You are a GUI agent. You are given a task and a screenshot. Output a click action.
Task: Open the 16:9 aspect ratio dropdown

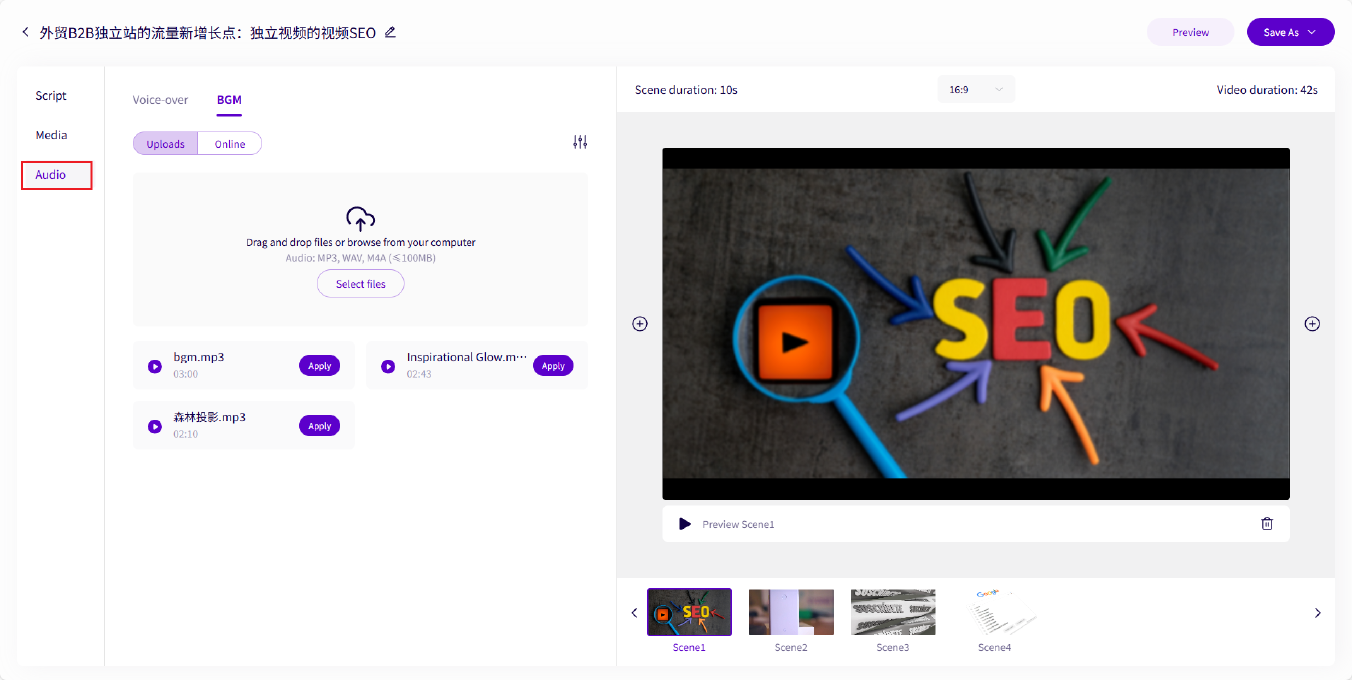point(976,90)
